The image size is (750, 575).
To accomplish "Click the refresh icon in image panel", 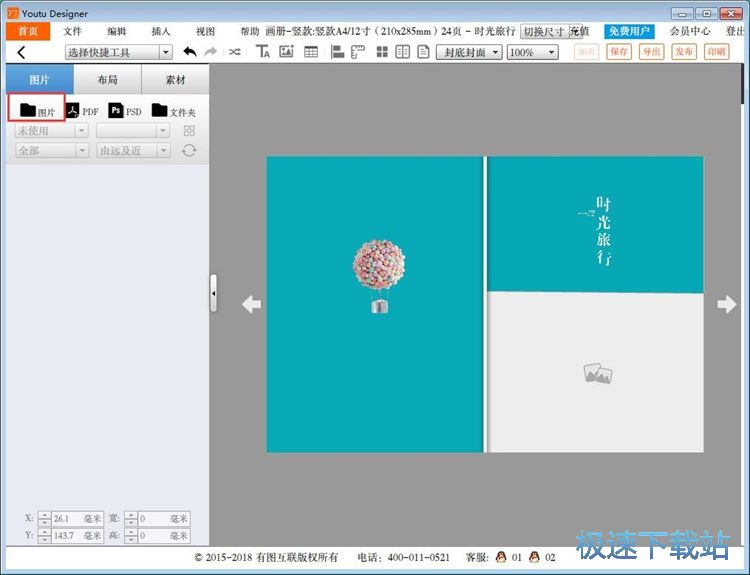I will [x=189, y=151].
